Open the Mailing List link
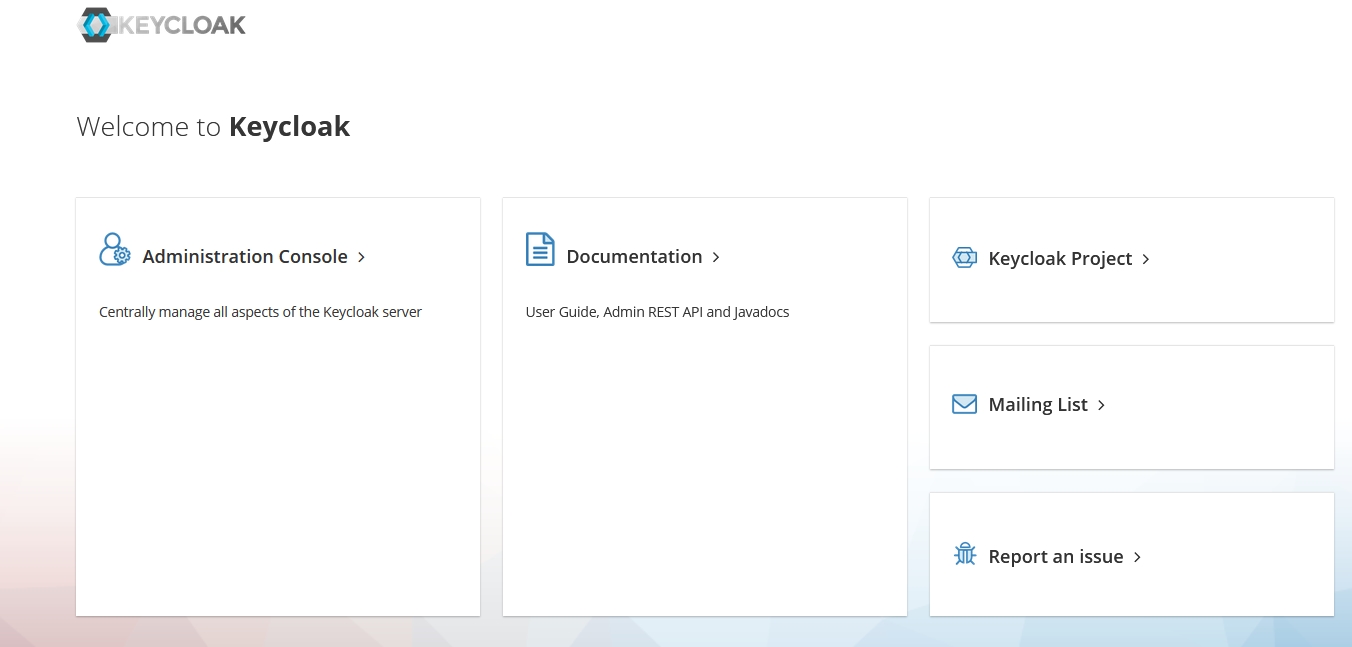The image size is (1352, 647). 1038,405
